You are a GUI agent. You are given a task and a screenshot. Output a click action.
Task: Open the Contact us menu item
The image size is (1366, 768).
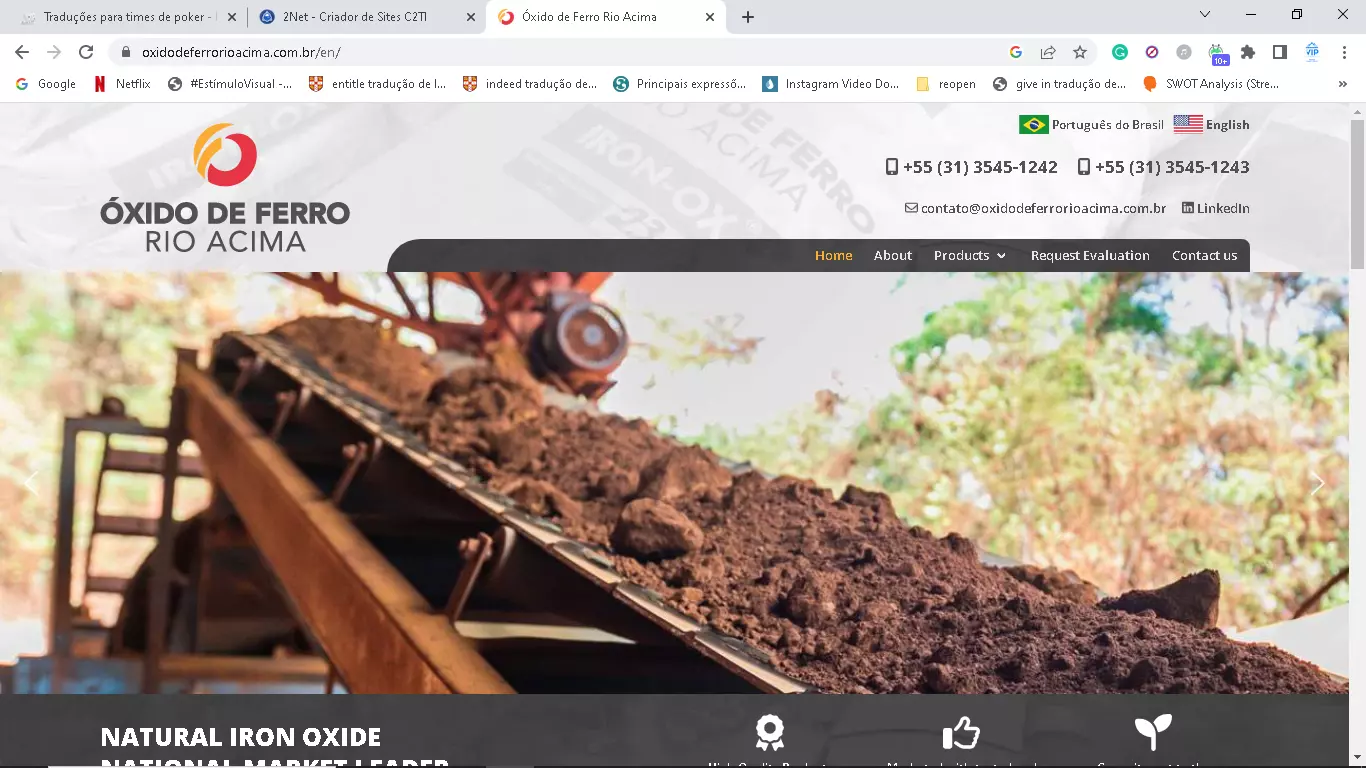click(1204, 255)
